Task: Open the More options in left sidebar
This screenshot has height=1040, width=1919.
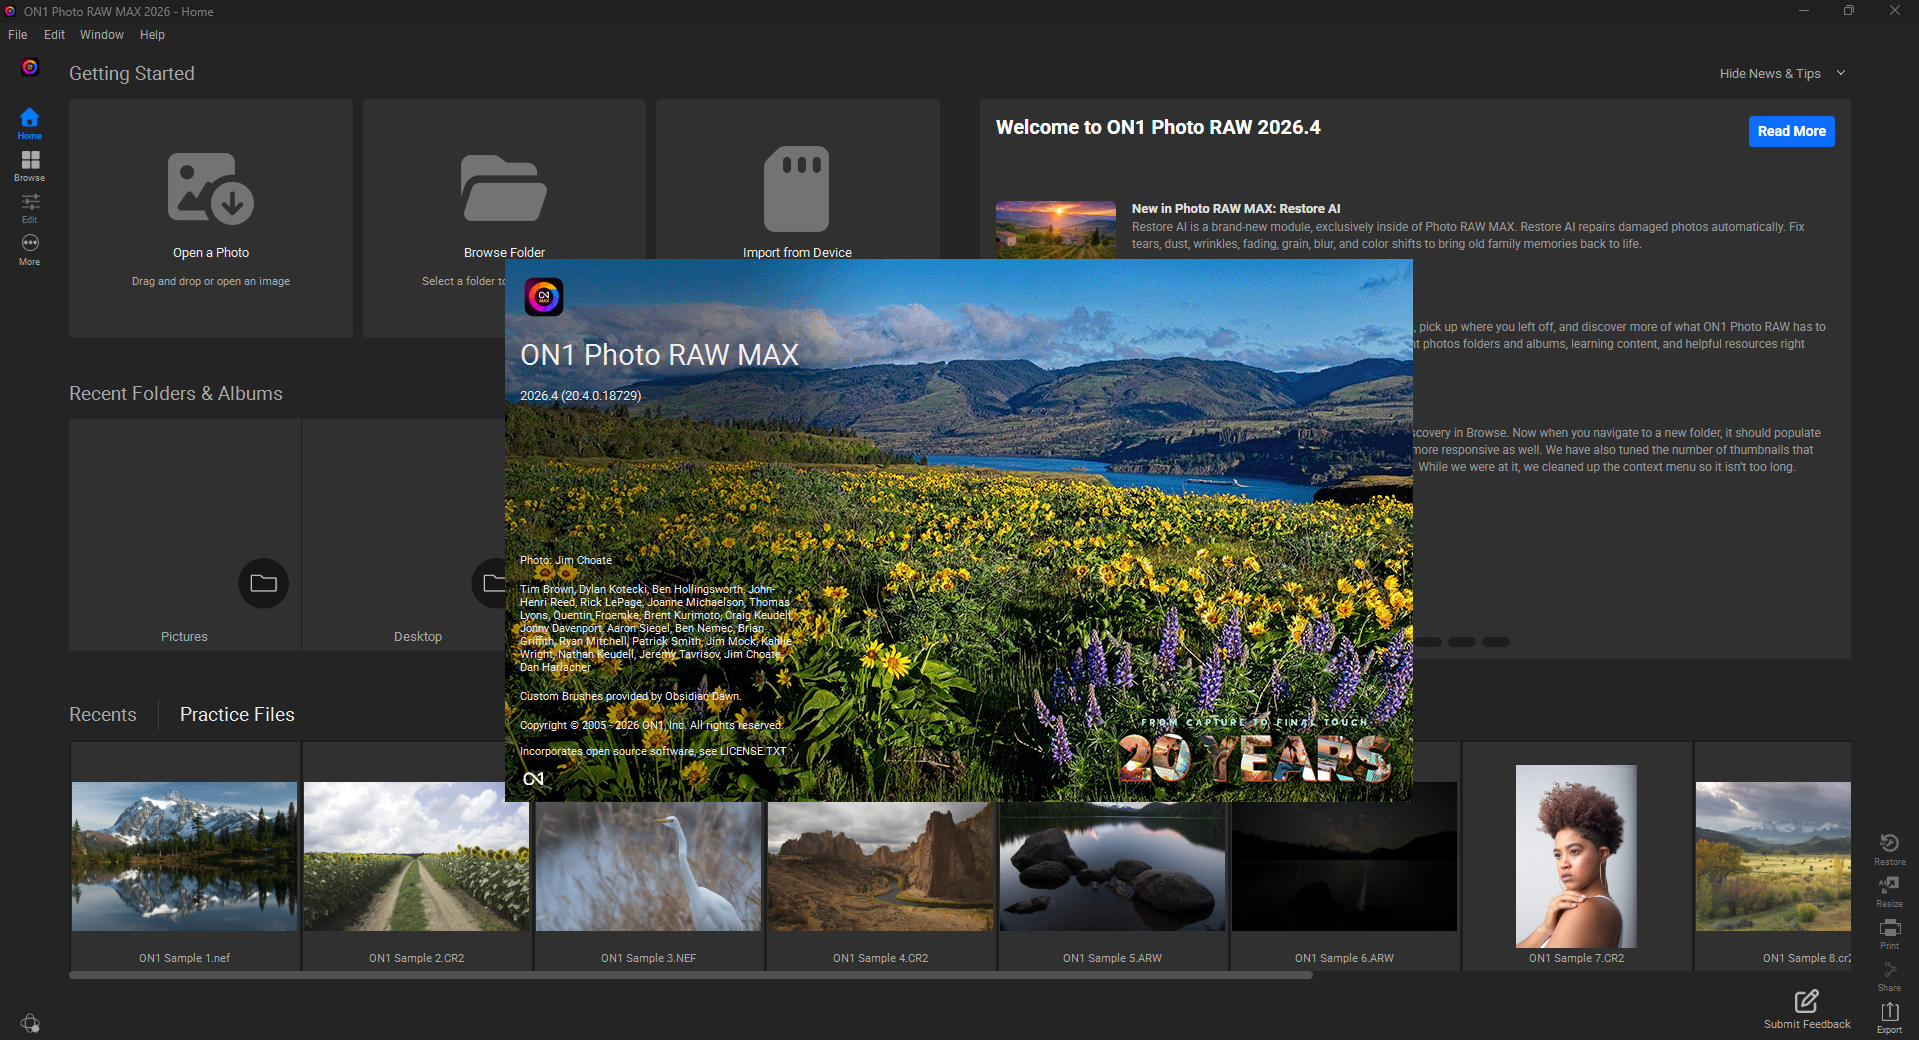Action: pos(30,250)
